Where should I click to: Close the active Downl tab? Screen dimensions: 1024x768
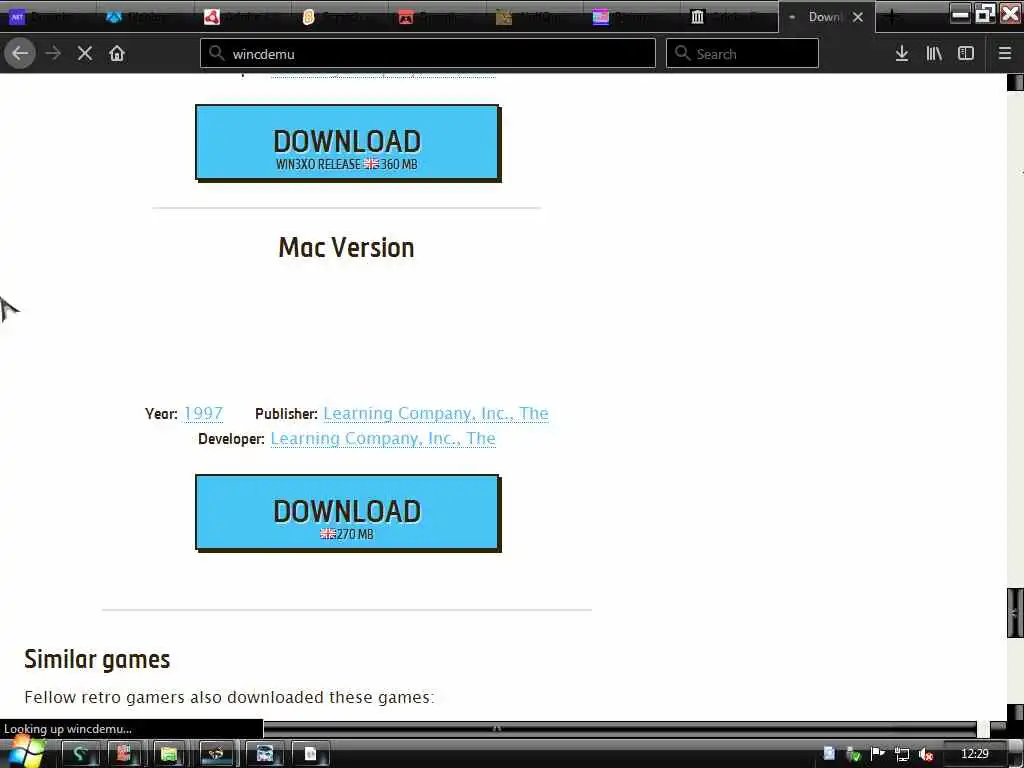pyautogui.click(x=857, y=17)
